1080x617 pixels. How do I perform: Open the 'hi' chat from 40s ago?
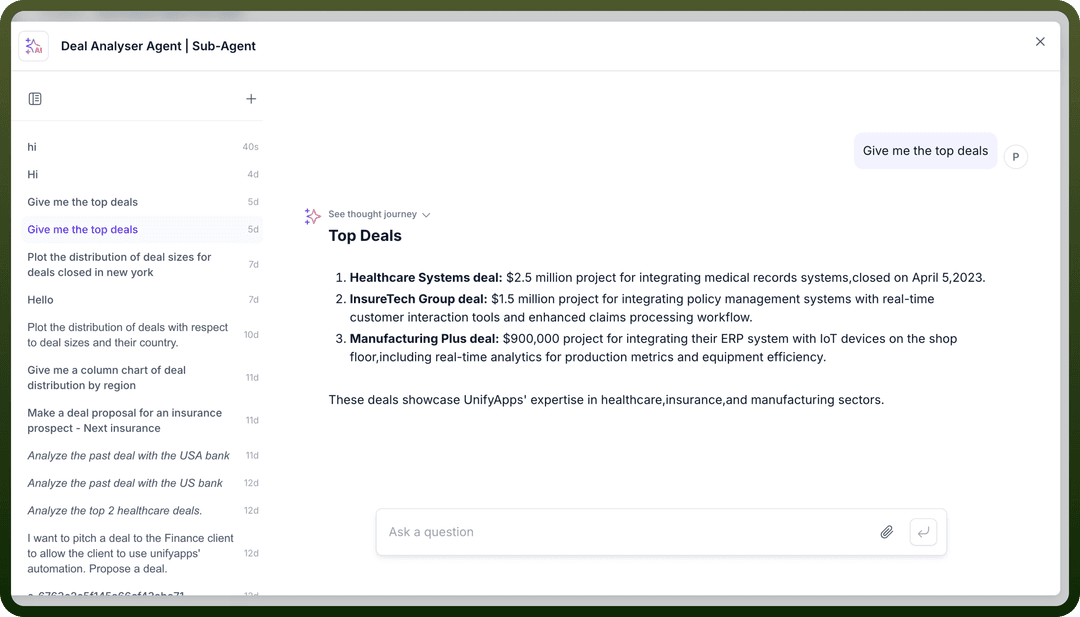[x=143, y=147]
